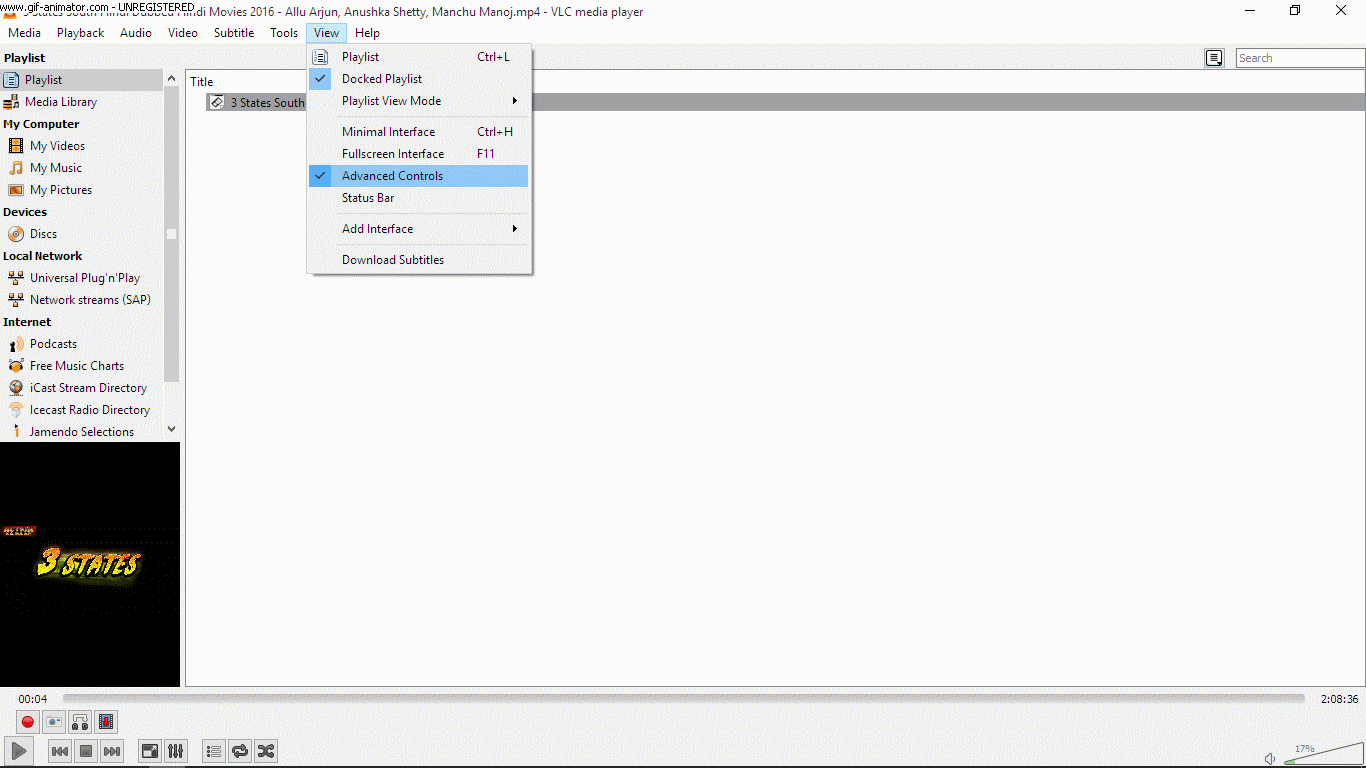Click sidebar scrollbar up arrow
Screen dimensions: 1366x768
[172, 77]
